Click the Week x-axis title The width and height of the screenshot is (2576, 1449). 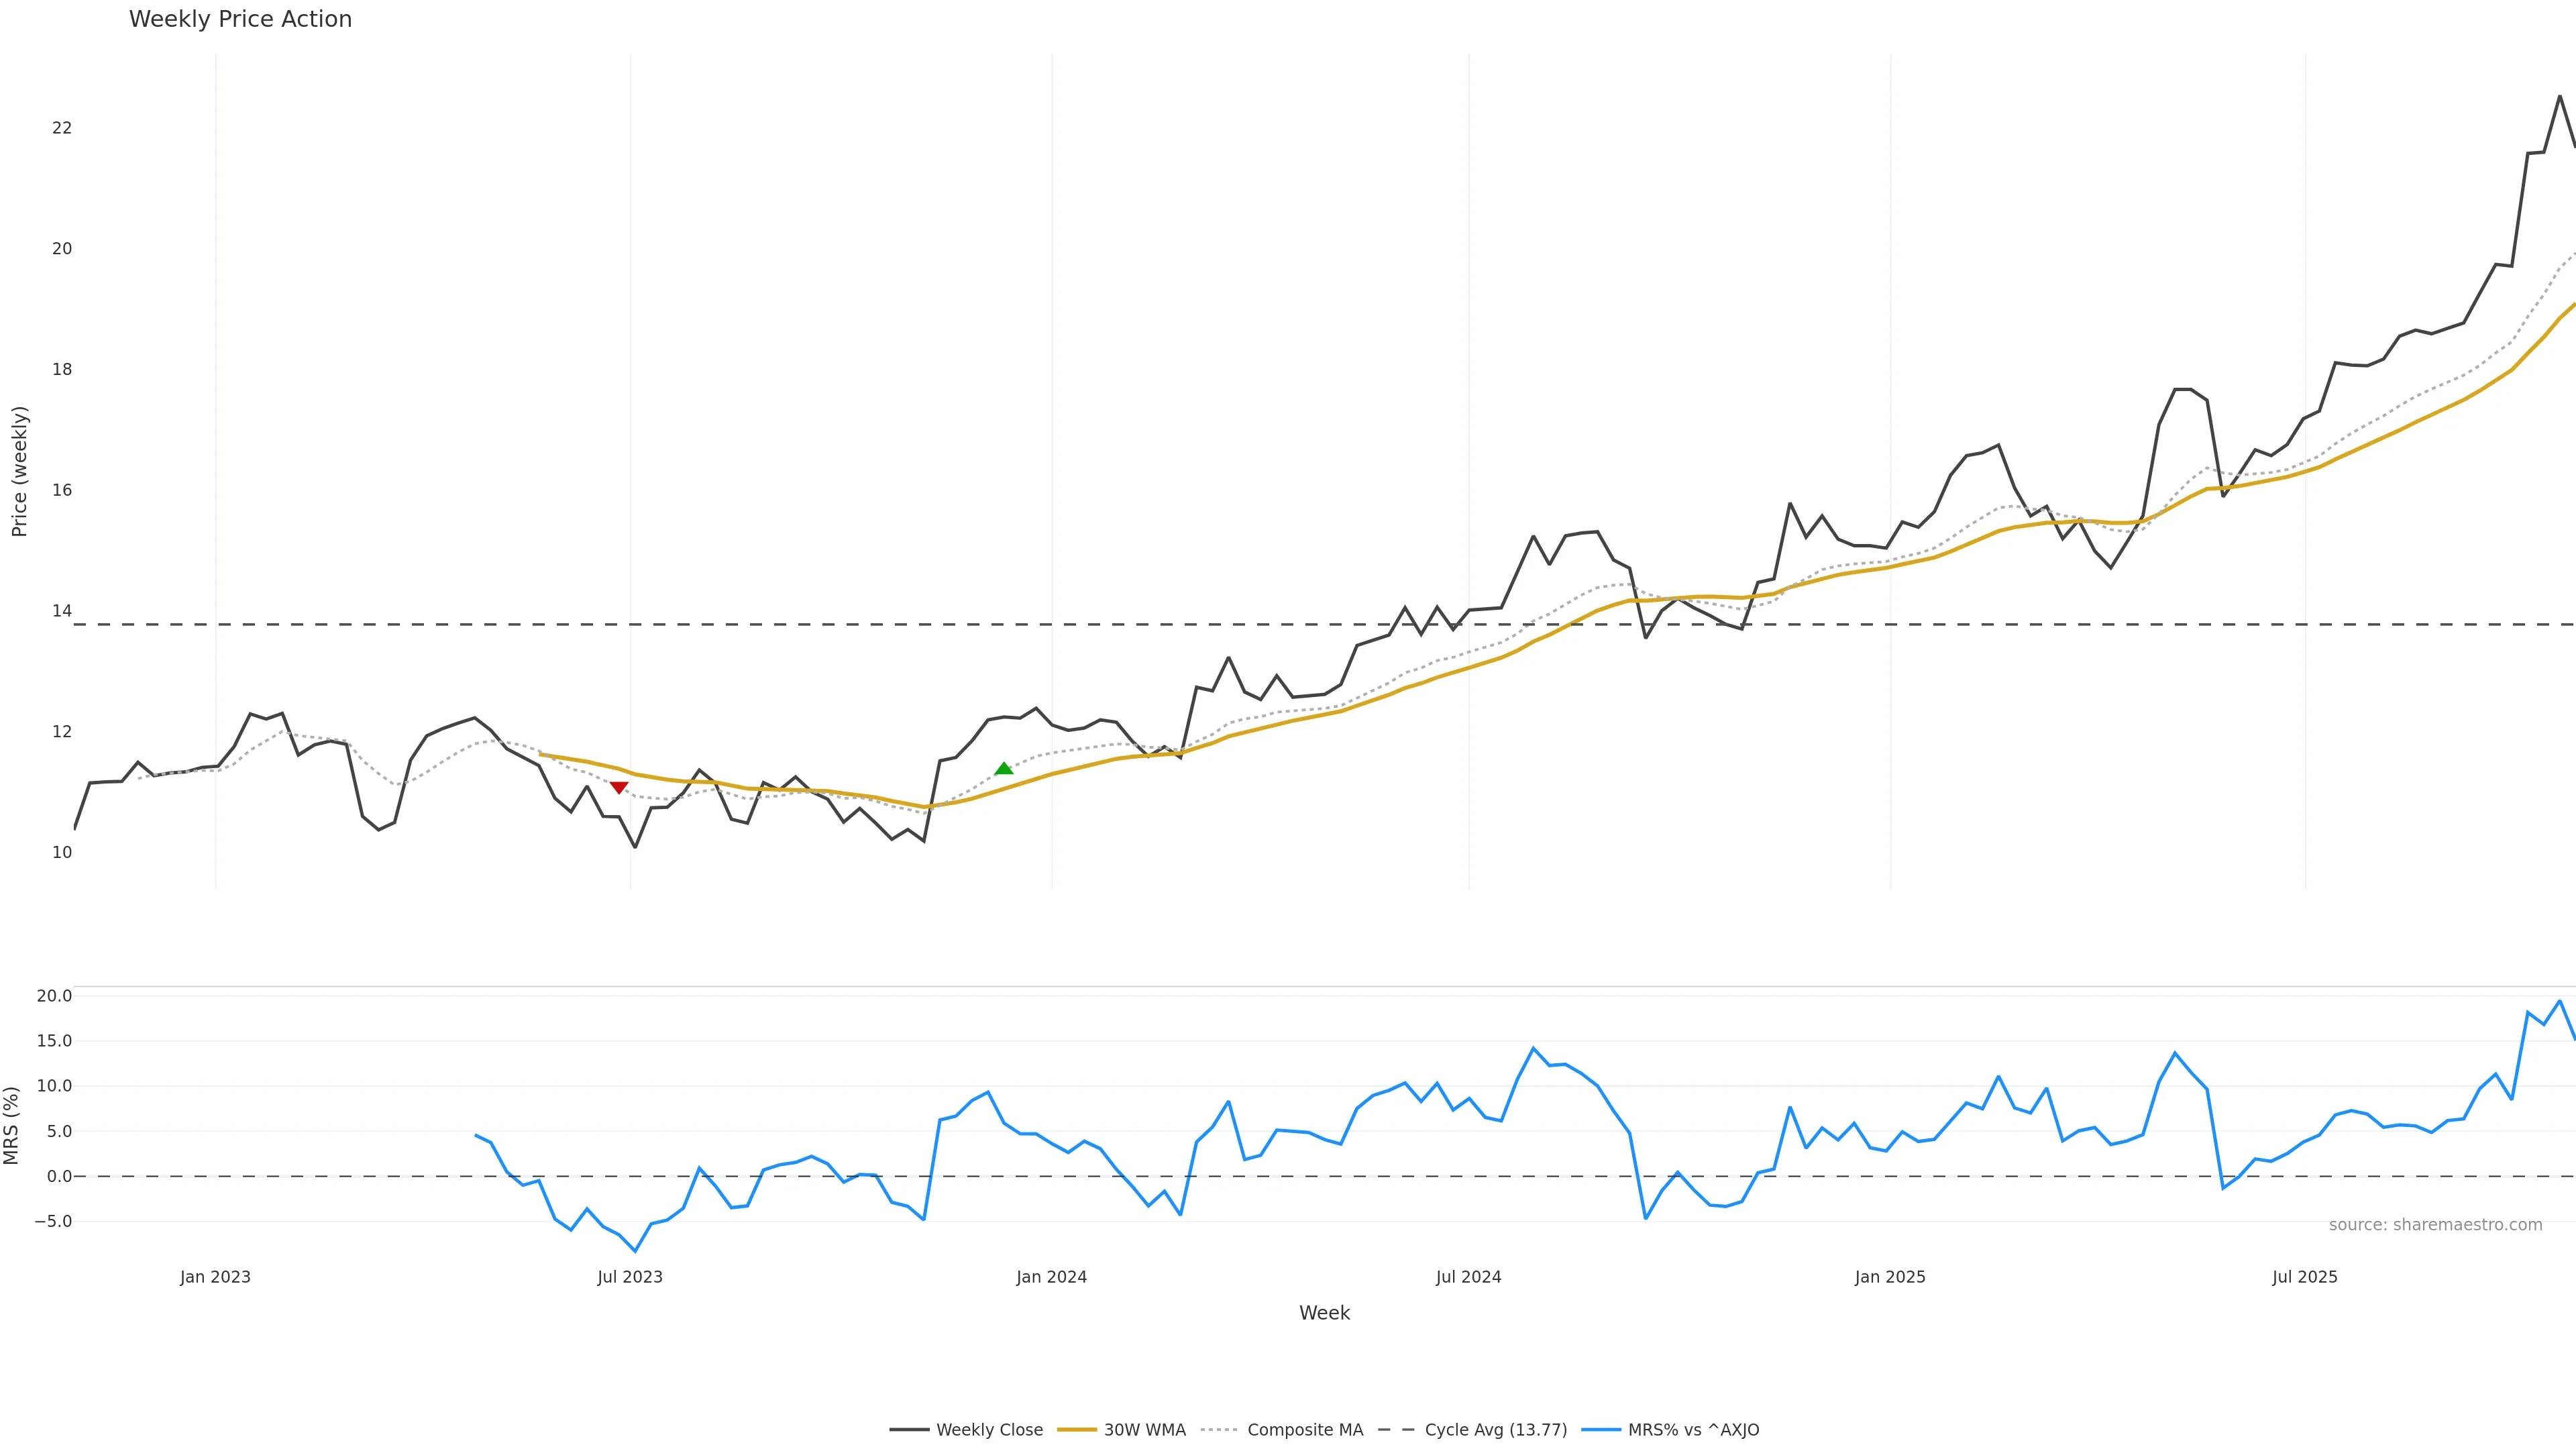pos(1324,1313)
